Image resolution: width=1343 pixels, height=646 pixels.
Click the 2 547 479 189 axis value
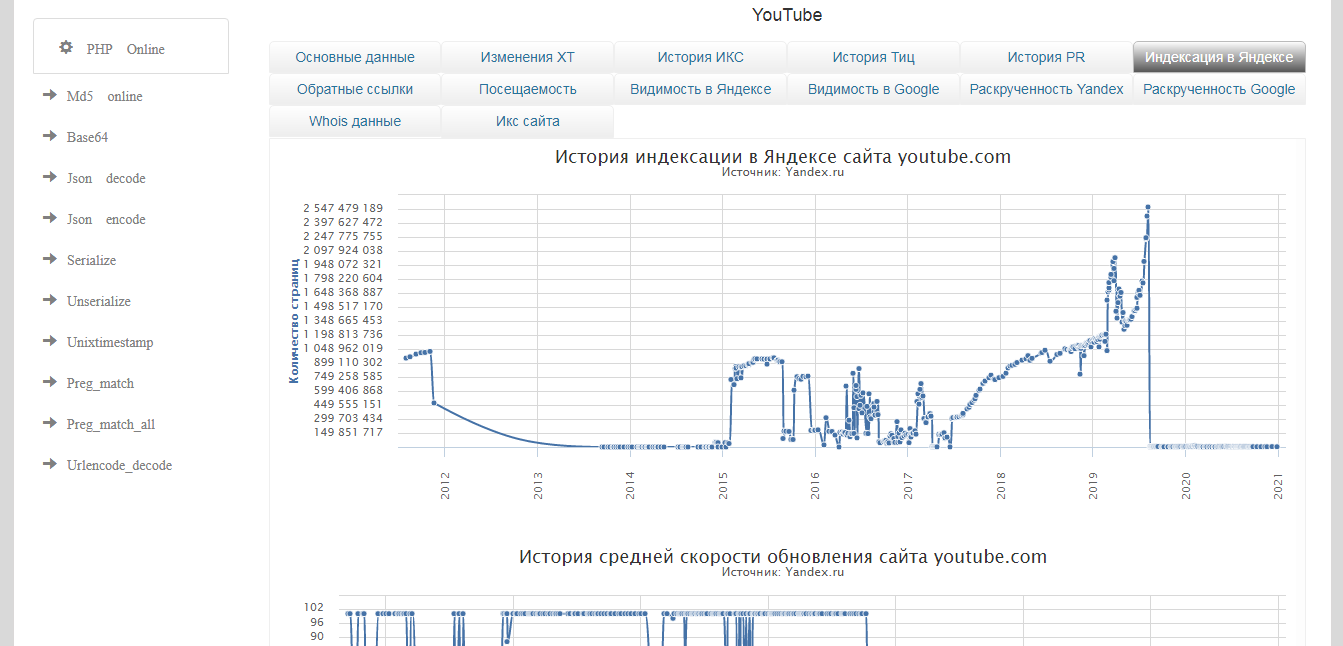pos(343,208)
